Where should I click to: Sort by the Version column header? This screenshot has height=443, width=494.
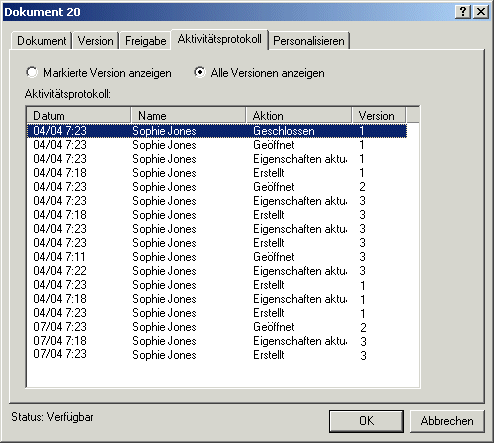[379, 116]
